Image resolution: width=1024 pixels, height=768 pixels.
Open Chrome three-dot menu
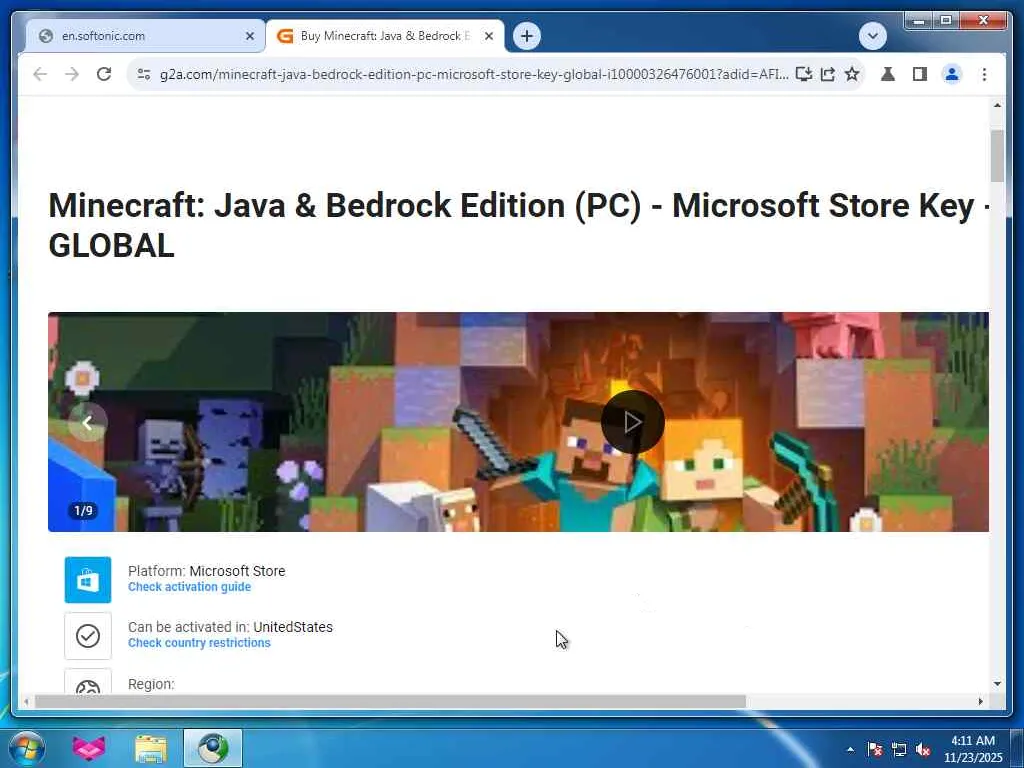(984, 74)
